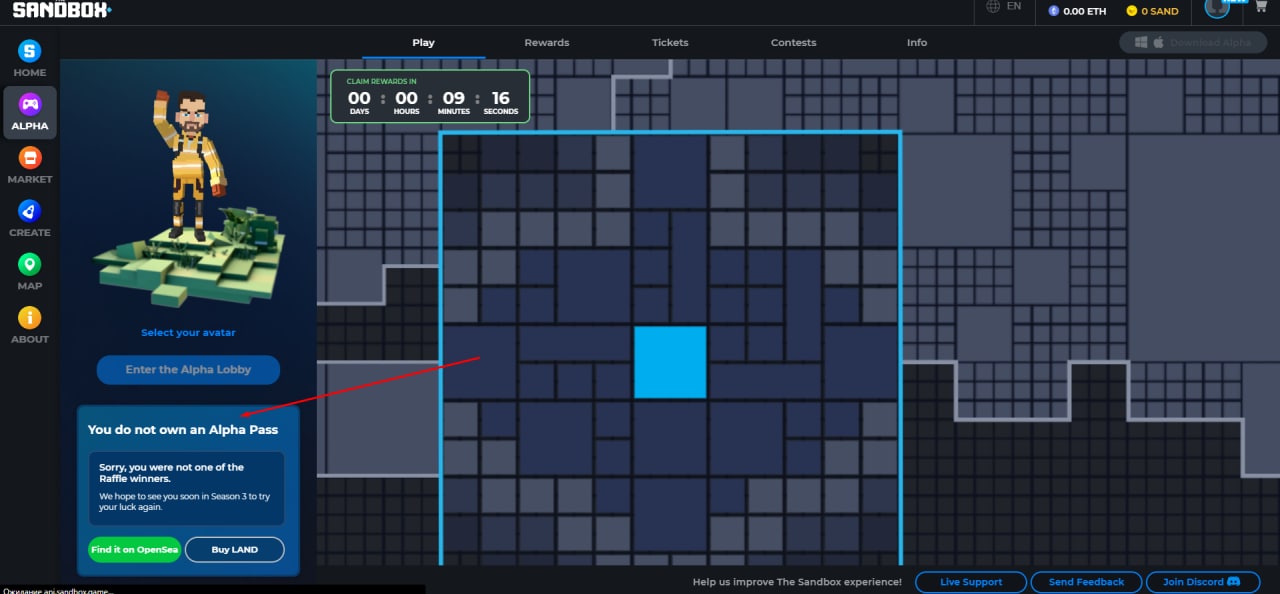Click The Sandbox logo

(x=62, y=9)
